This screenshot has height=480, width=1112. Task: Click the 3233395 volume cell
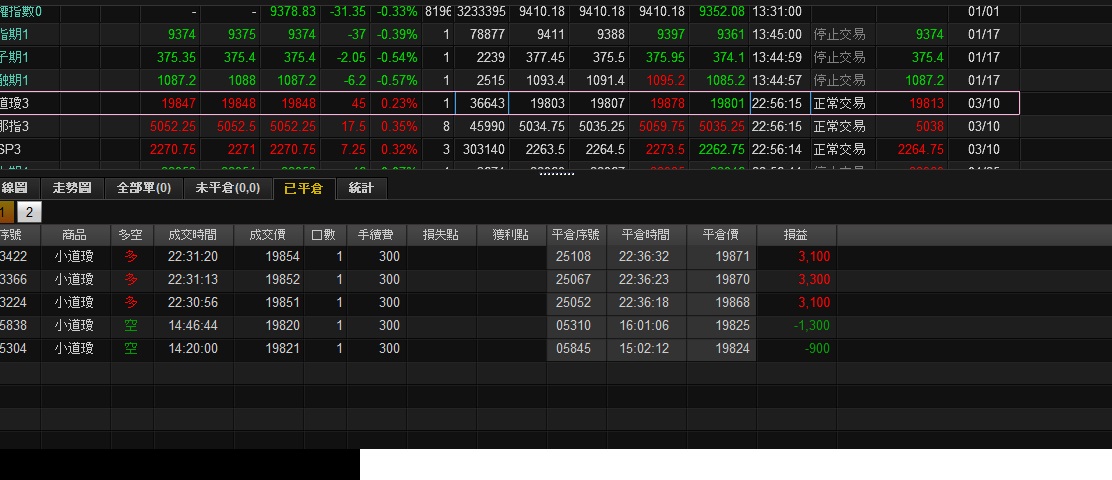pyautogui.click(x=481, y=11)
